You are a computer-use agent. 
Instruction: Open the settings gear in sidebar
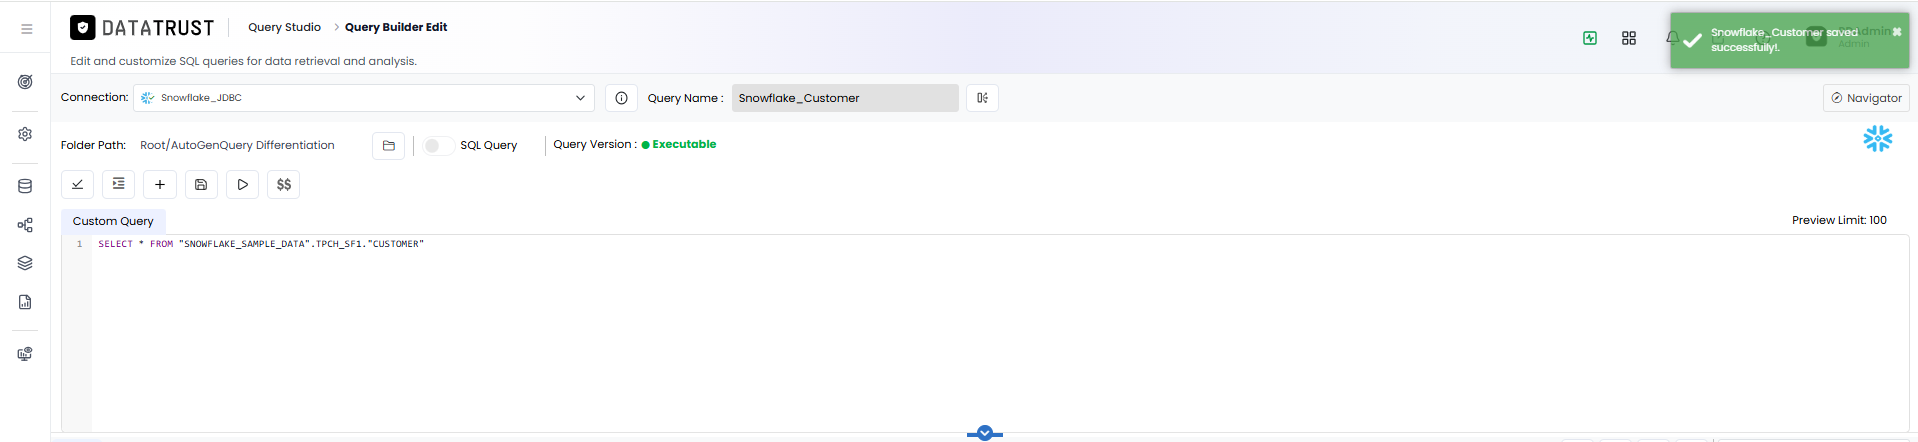coord(25,134)
